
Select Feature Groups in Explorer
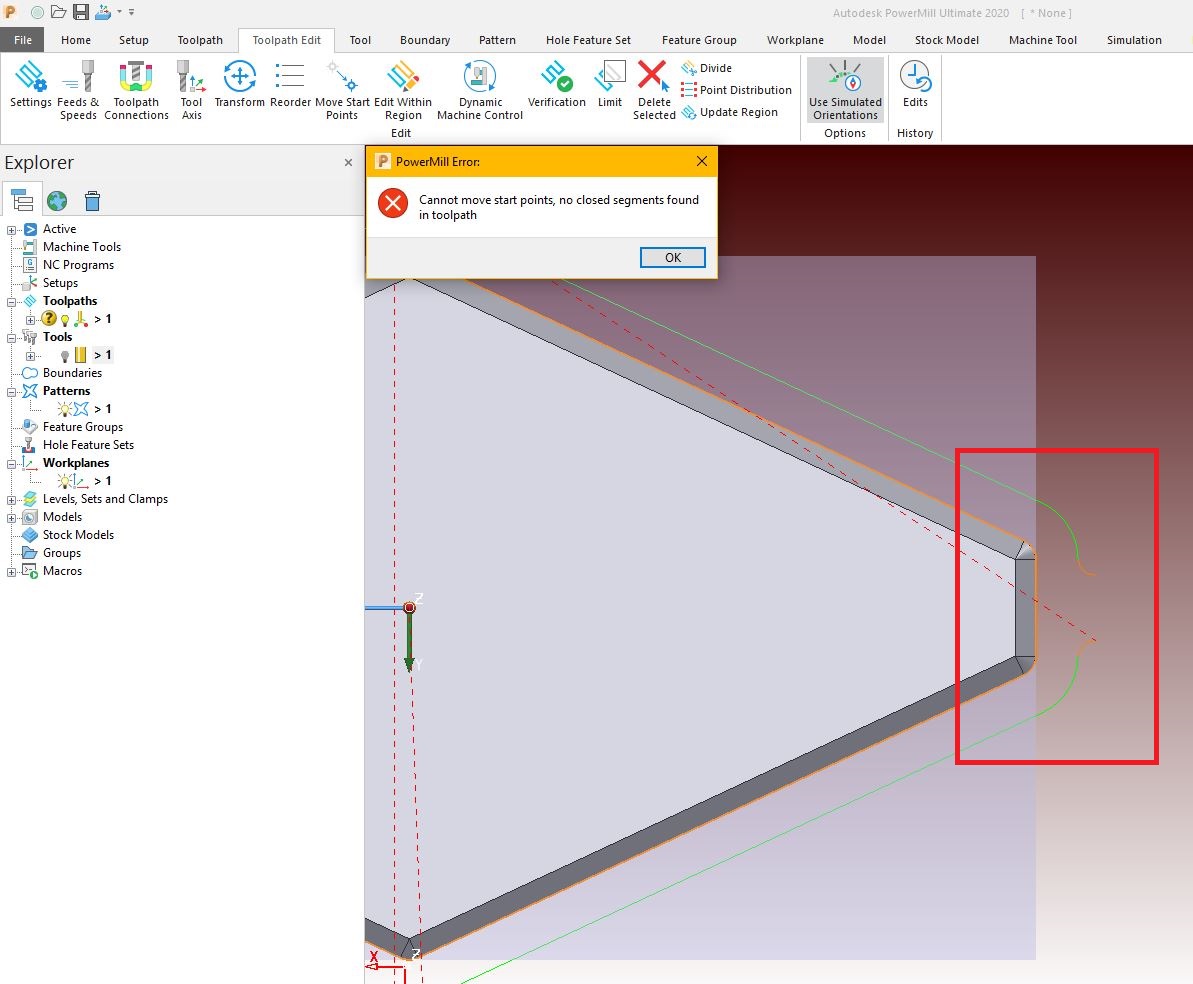82,427
